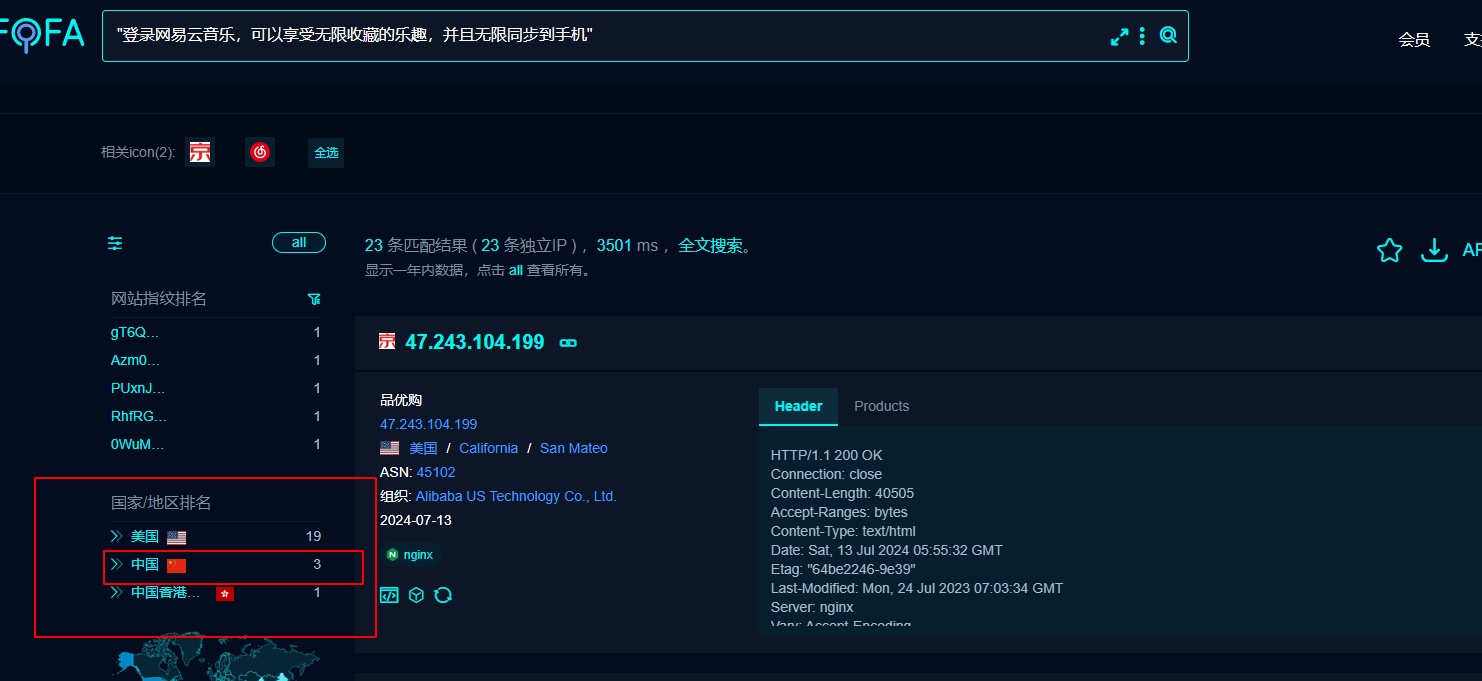This screenshot has height=681, width=1482.
Task: Click the Content-Length: 40505 header line
Action: click(842, 493)
